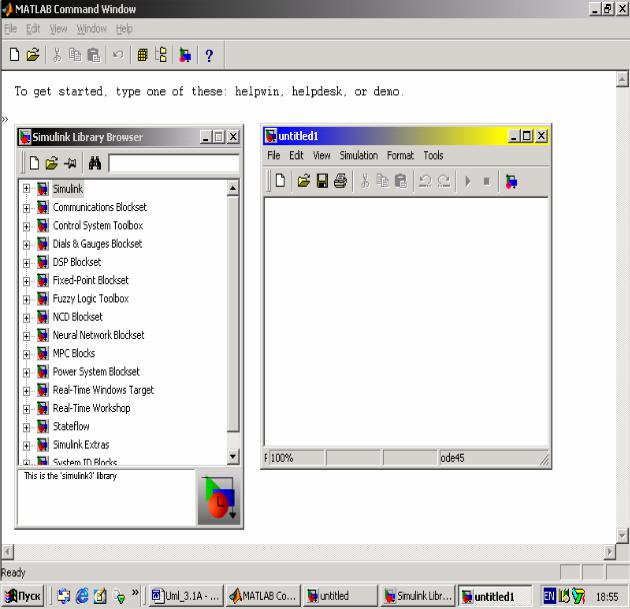Click Copy icon in MATLAB Command Window toolbar
Viewport: 630px width, 609px height.
tap(75, 55)
